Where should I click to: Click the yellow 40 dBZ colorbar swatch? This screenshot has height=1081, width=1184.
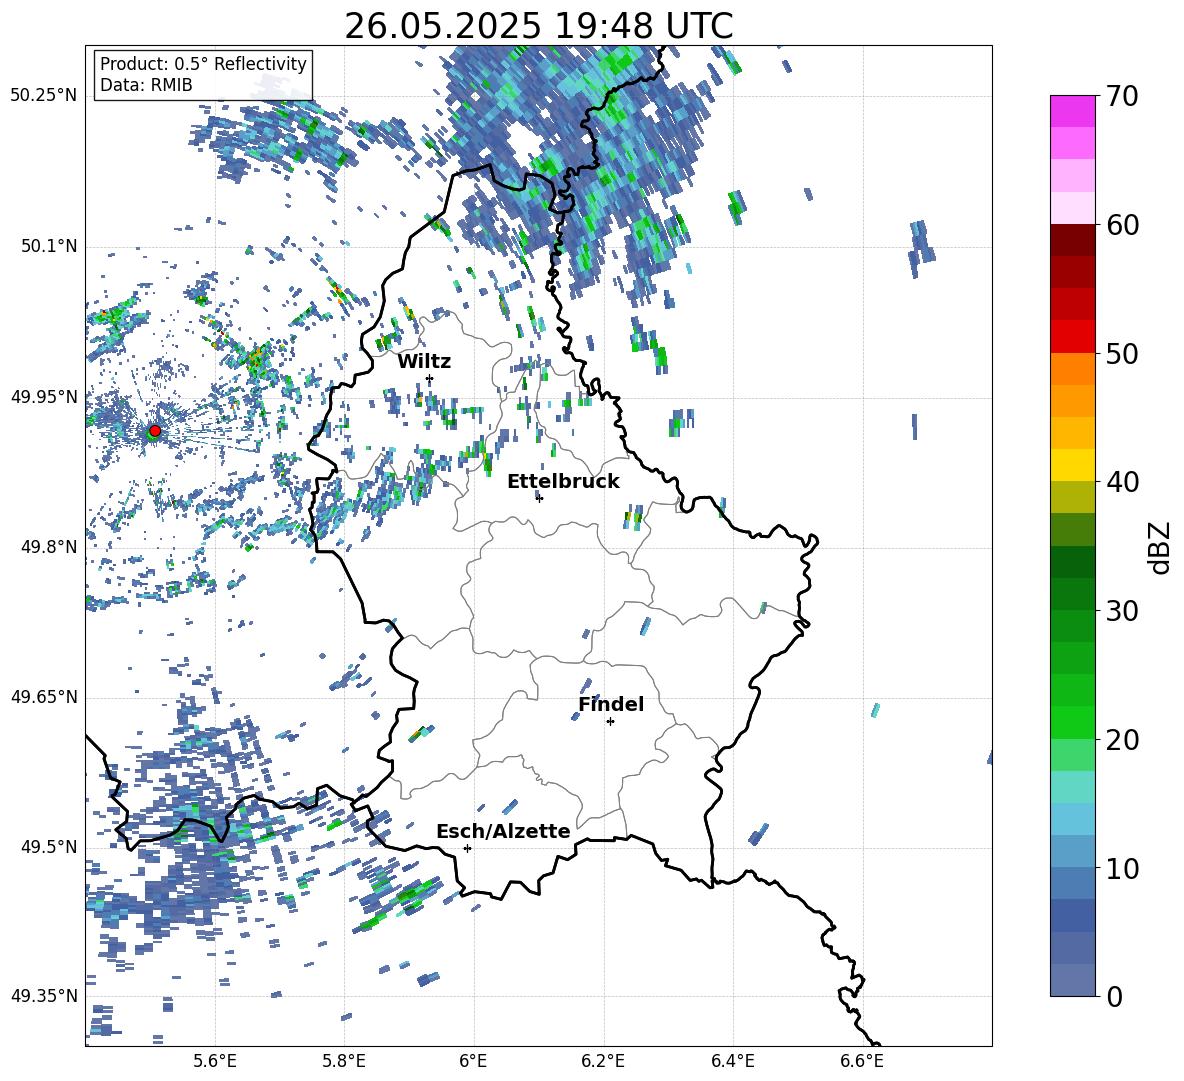(x=1072, y=465)
